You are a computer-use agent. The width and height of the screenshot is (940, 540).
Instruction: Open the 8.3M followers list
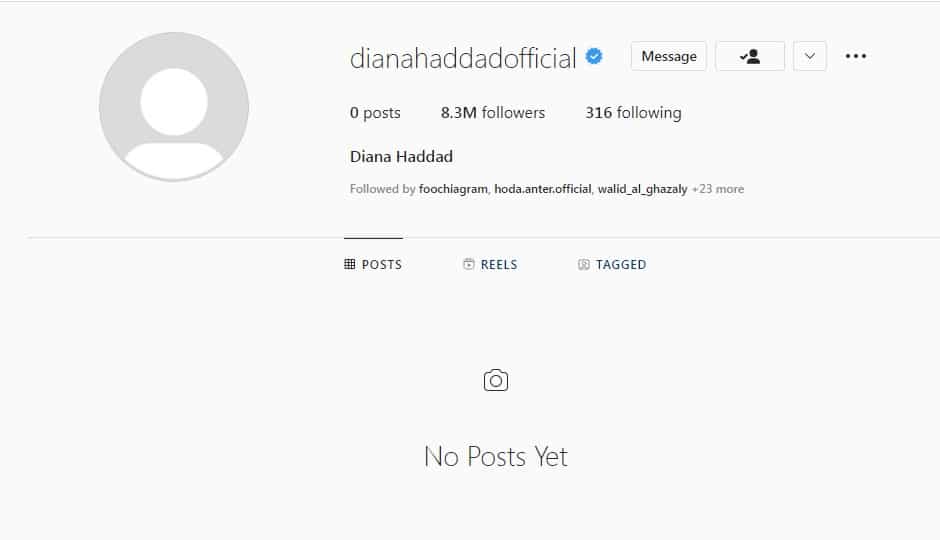tap(493, 113)
